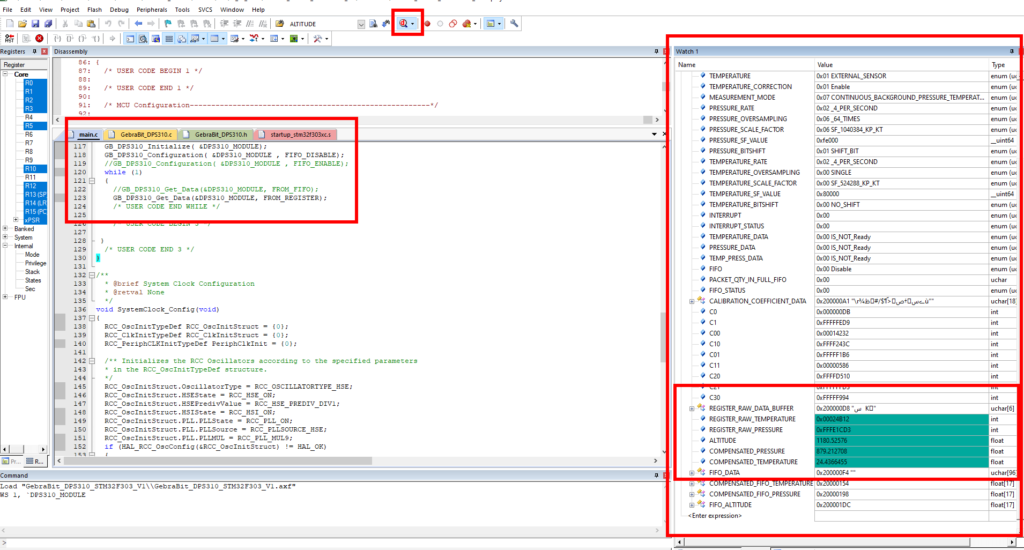This screenshot has width=1024, height=550.
Task: Click the Undo toolbar icon
Action: click(x=108, y=24)
